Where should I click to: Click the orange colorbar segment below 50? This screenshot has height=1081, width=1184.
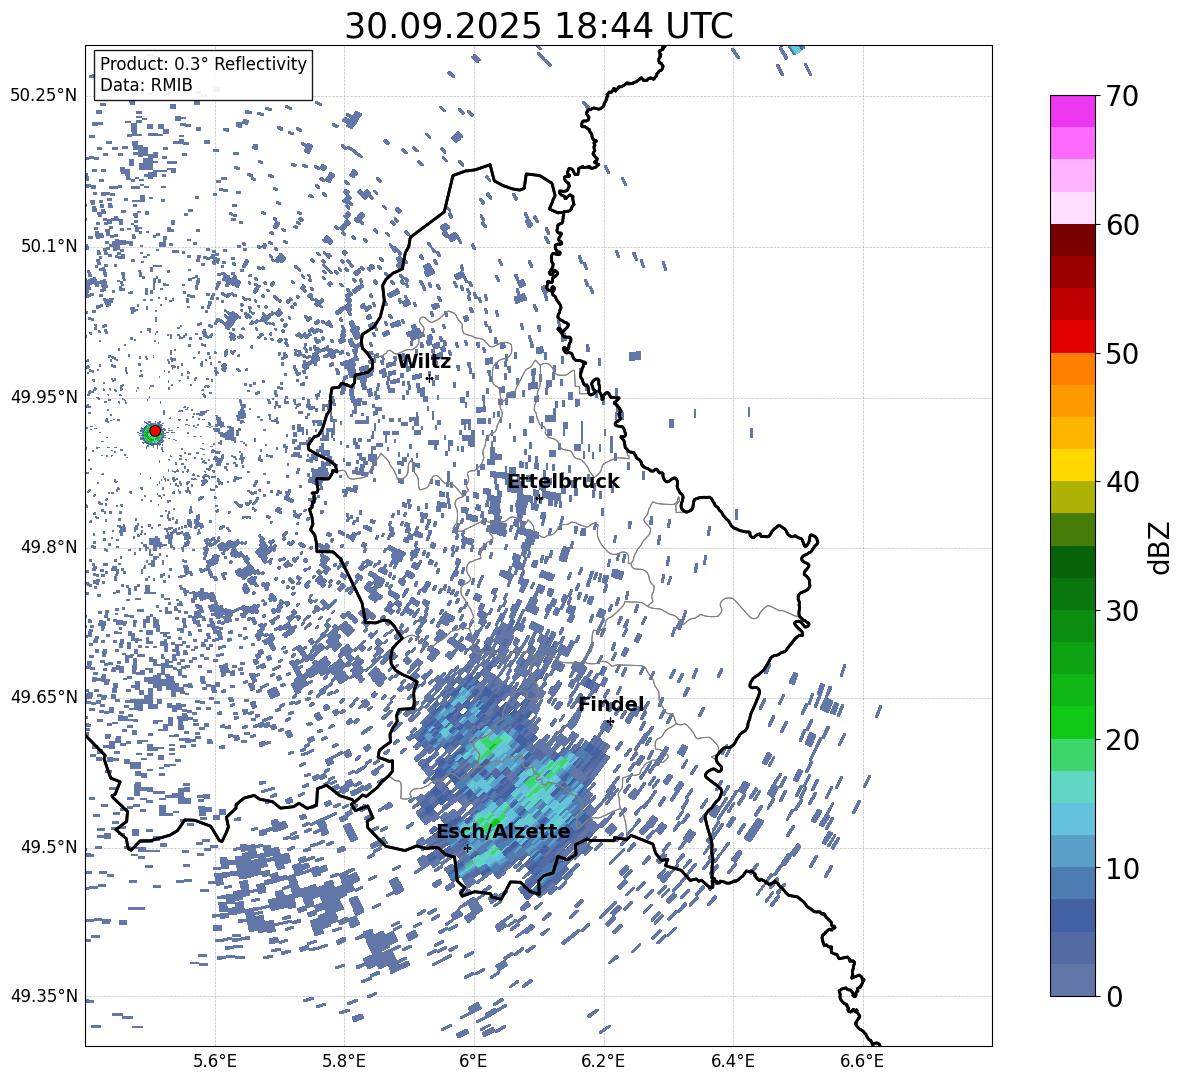tap(1072, 368)
